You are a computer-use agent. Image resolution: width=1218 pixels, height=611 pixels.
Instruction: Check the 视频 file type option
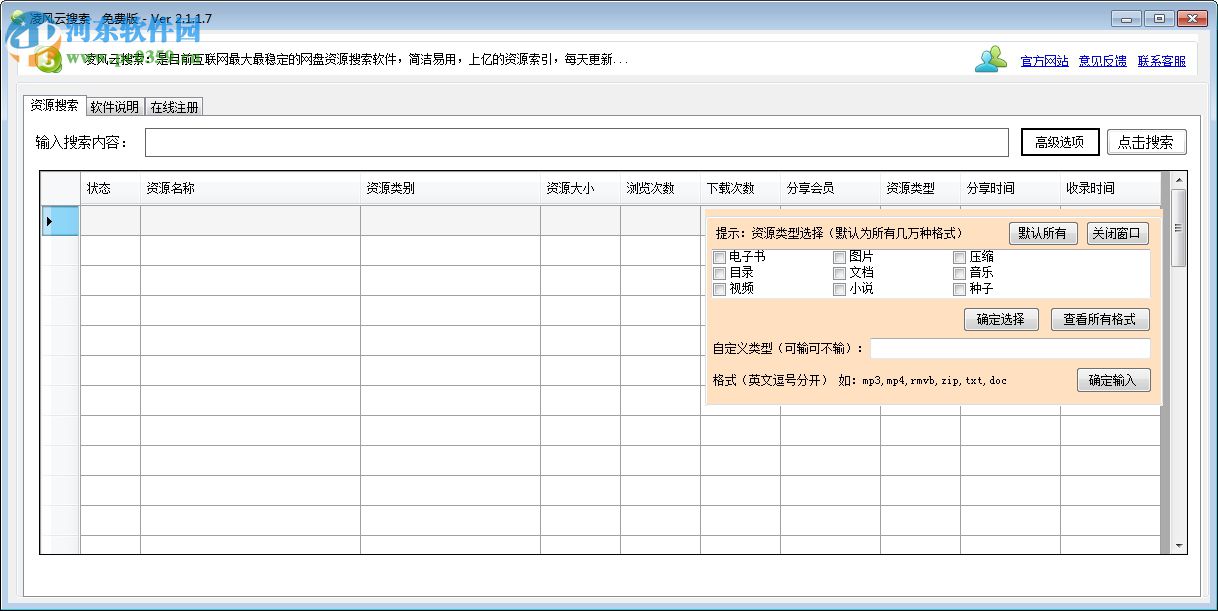point(719,289)
